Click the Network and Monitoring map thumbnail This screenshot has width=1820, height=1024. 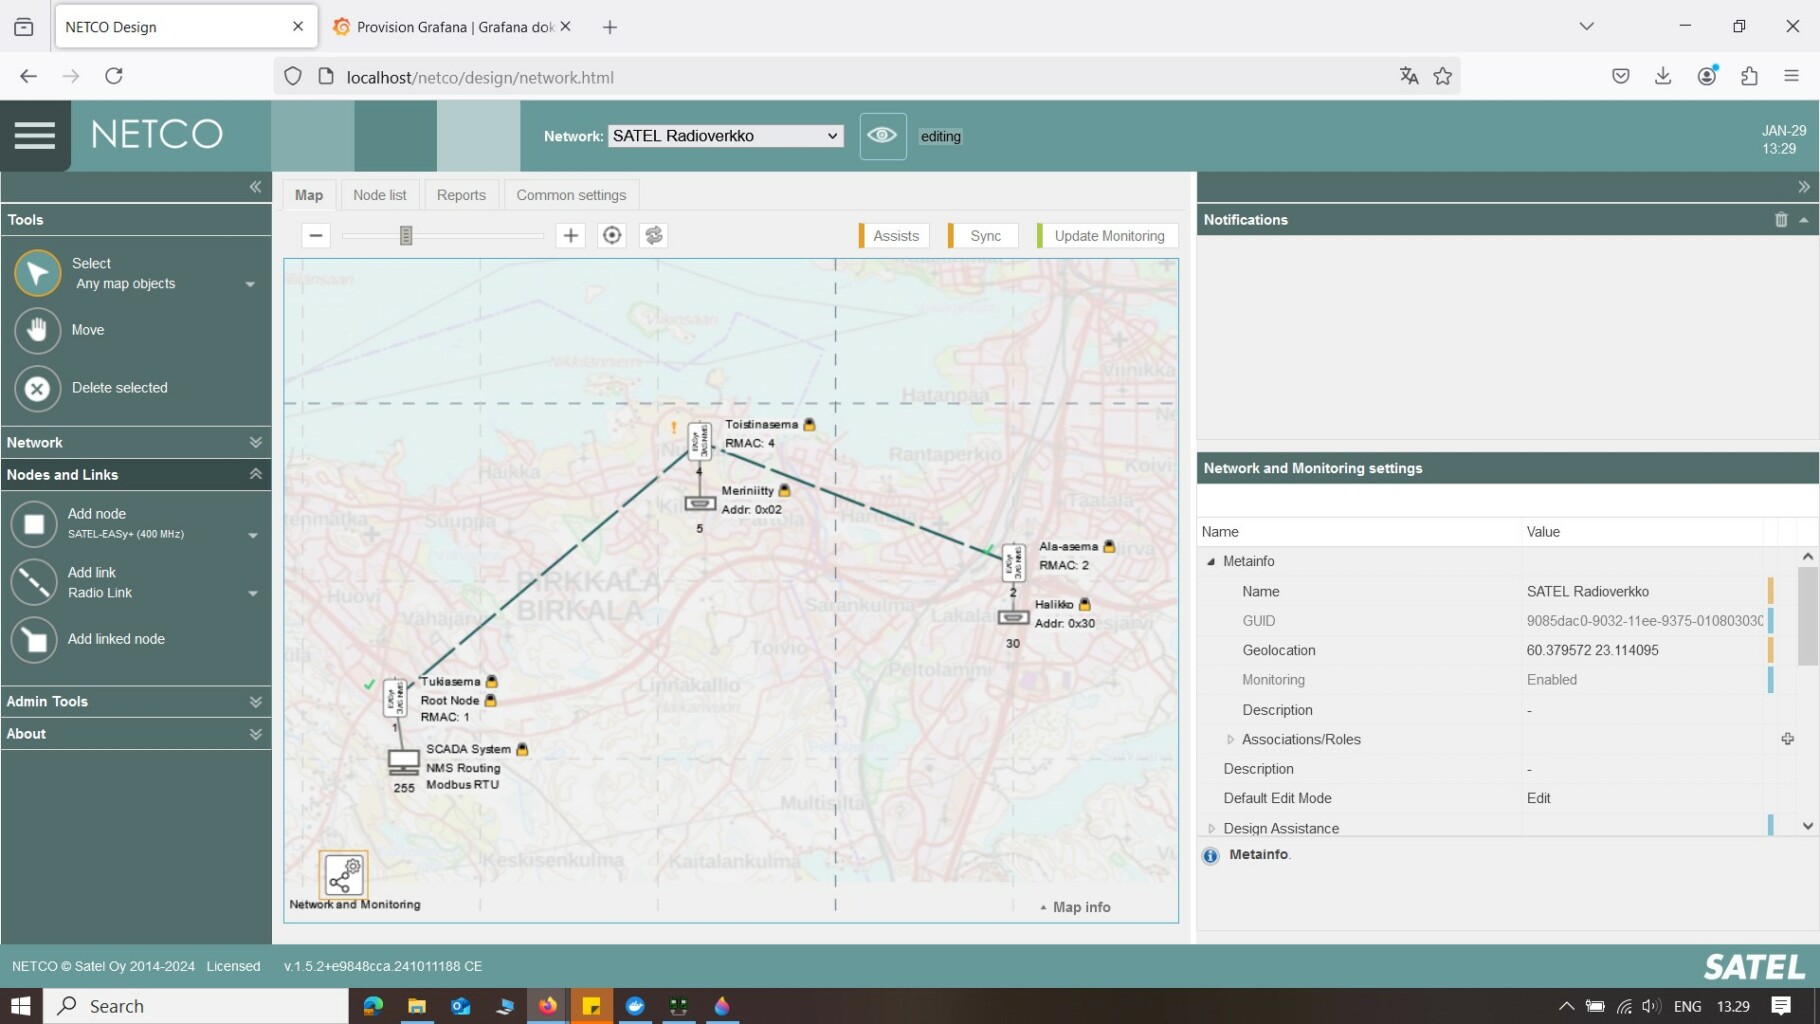(344, 875)
